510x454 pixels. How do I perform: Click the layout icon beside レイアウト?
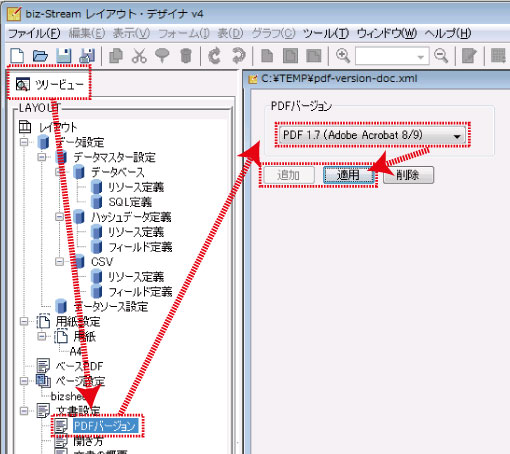point(25,127)
